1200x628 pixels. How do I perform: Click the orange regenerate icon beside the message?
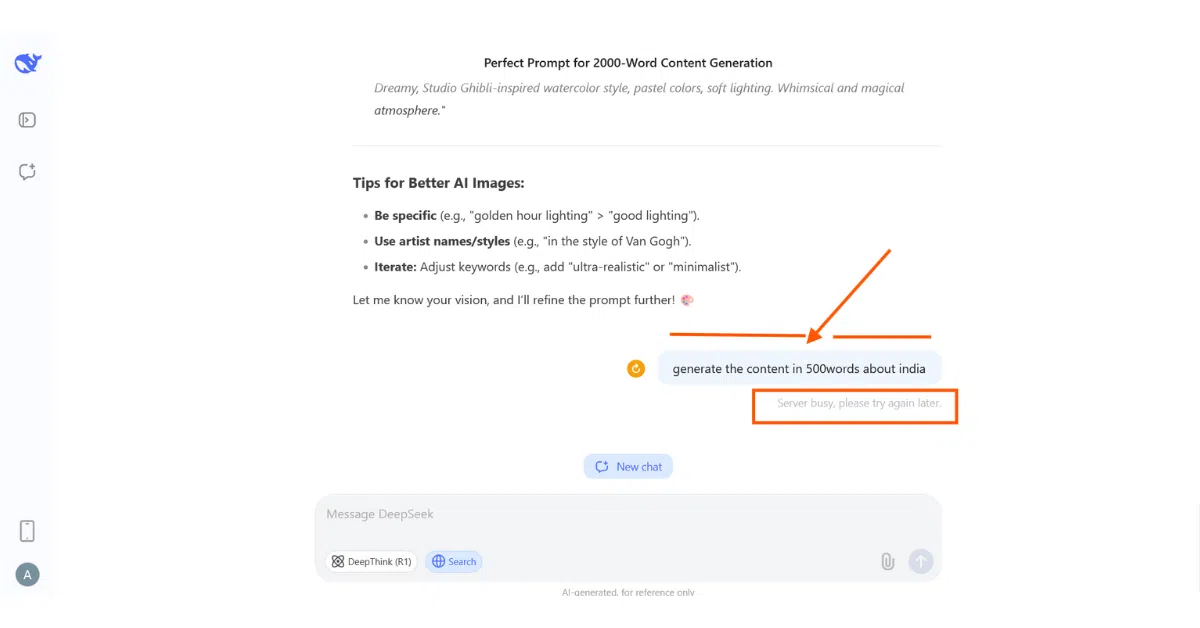[636, 369]
